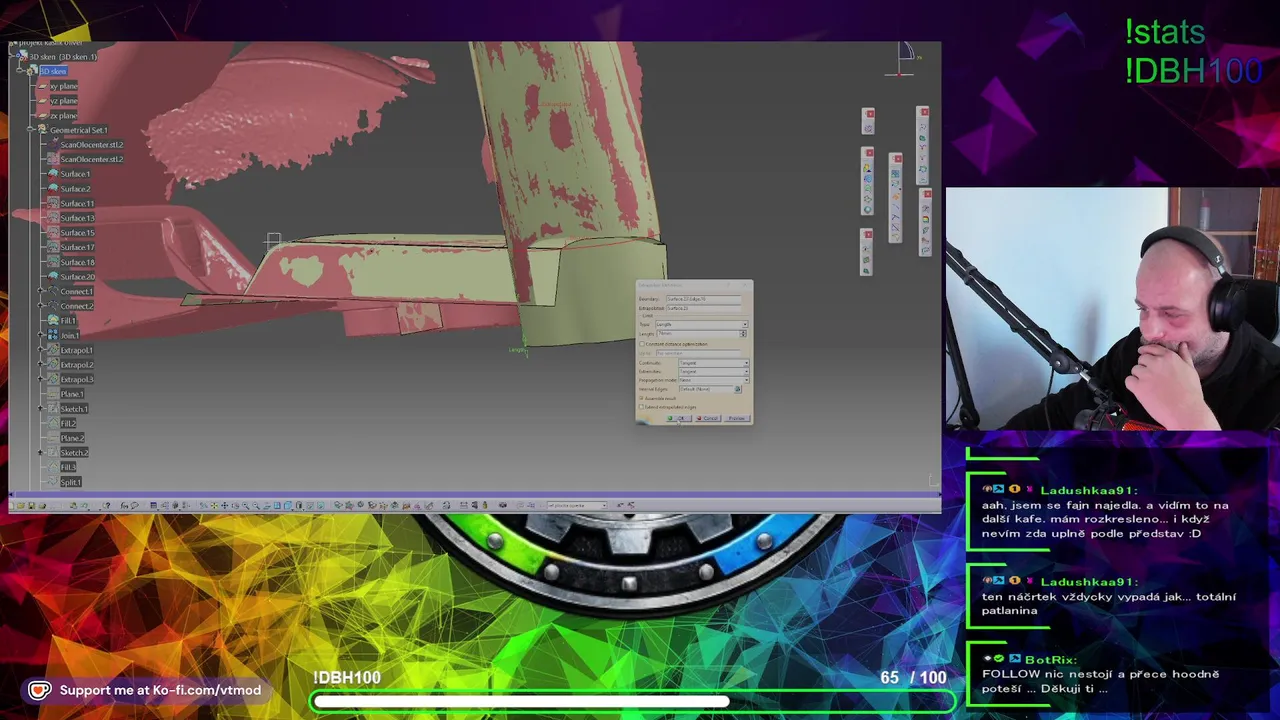Expand the Connect.1 tree node

tap(41, 291)
